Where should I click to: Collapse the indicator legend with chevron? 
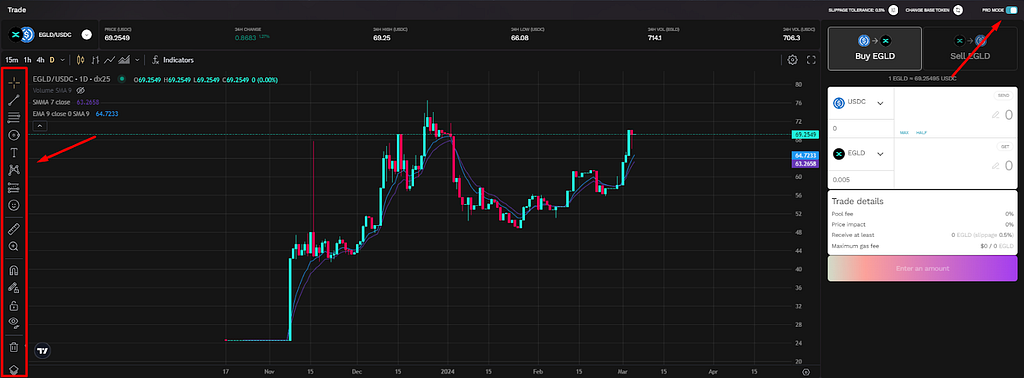tap(39, 125)
